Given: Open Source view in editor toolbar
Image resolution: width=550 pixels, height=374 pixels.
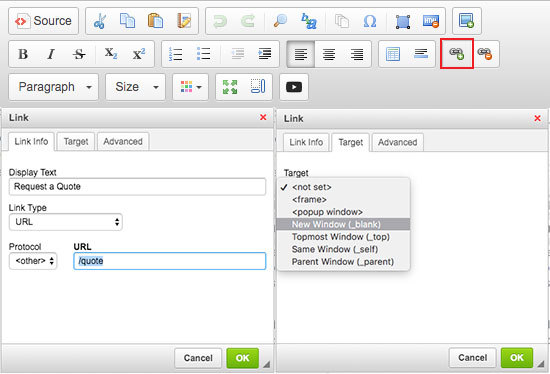Looking at the screenshot, I should 43,21.
